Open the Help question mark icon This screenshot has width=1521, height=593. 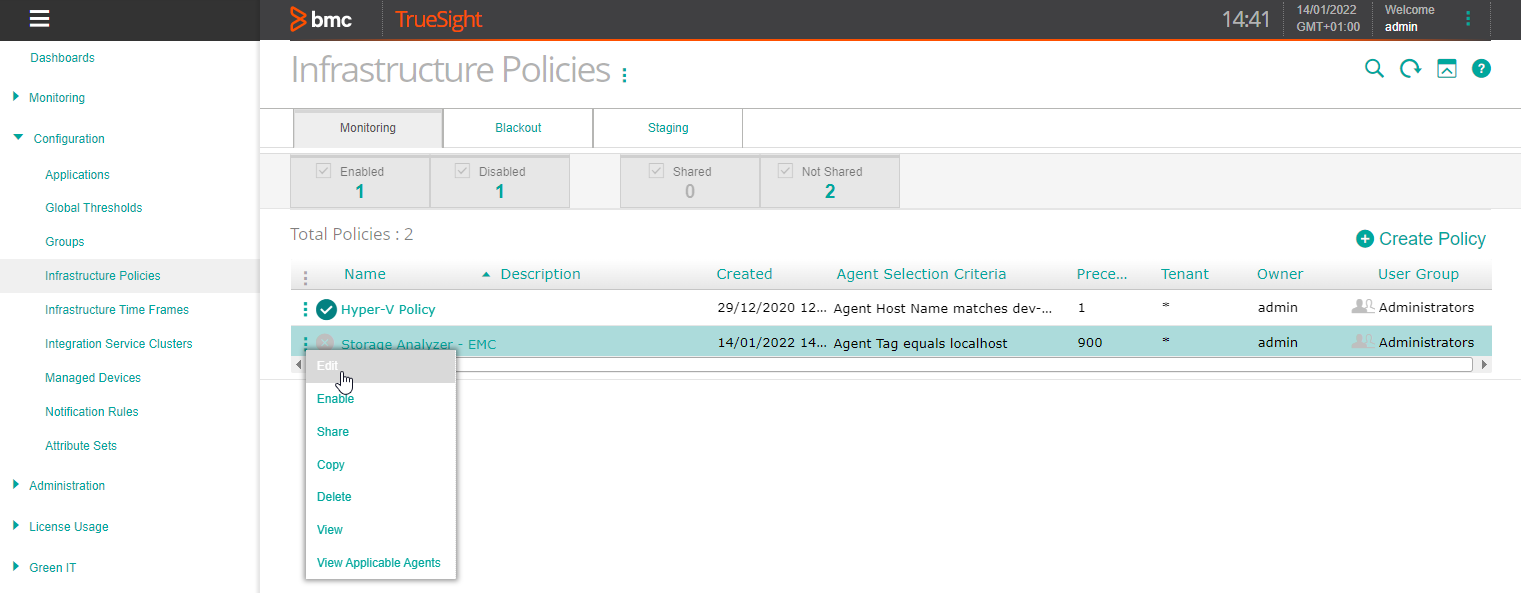pyautogui.click(x=1481, y=68)
